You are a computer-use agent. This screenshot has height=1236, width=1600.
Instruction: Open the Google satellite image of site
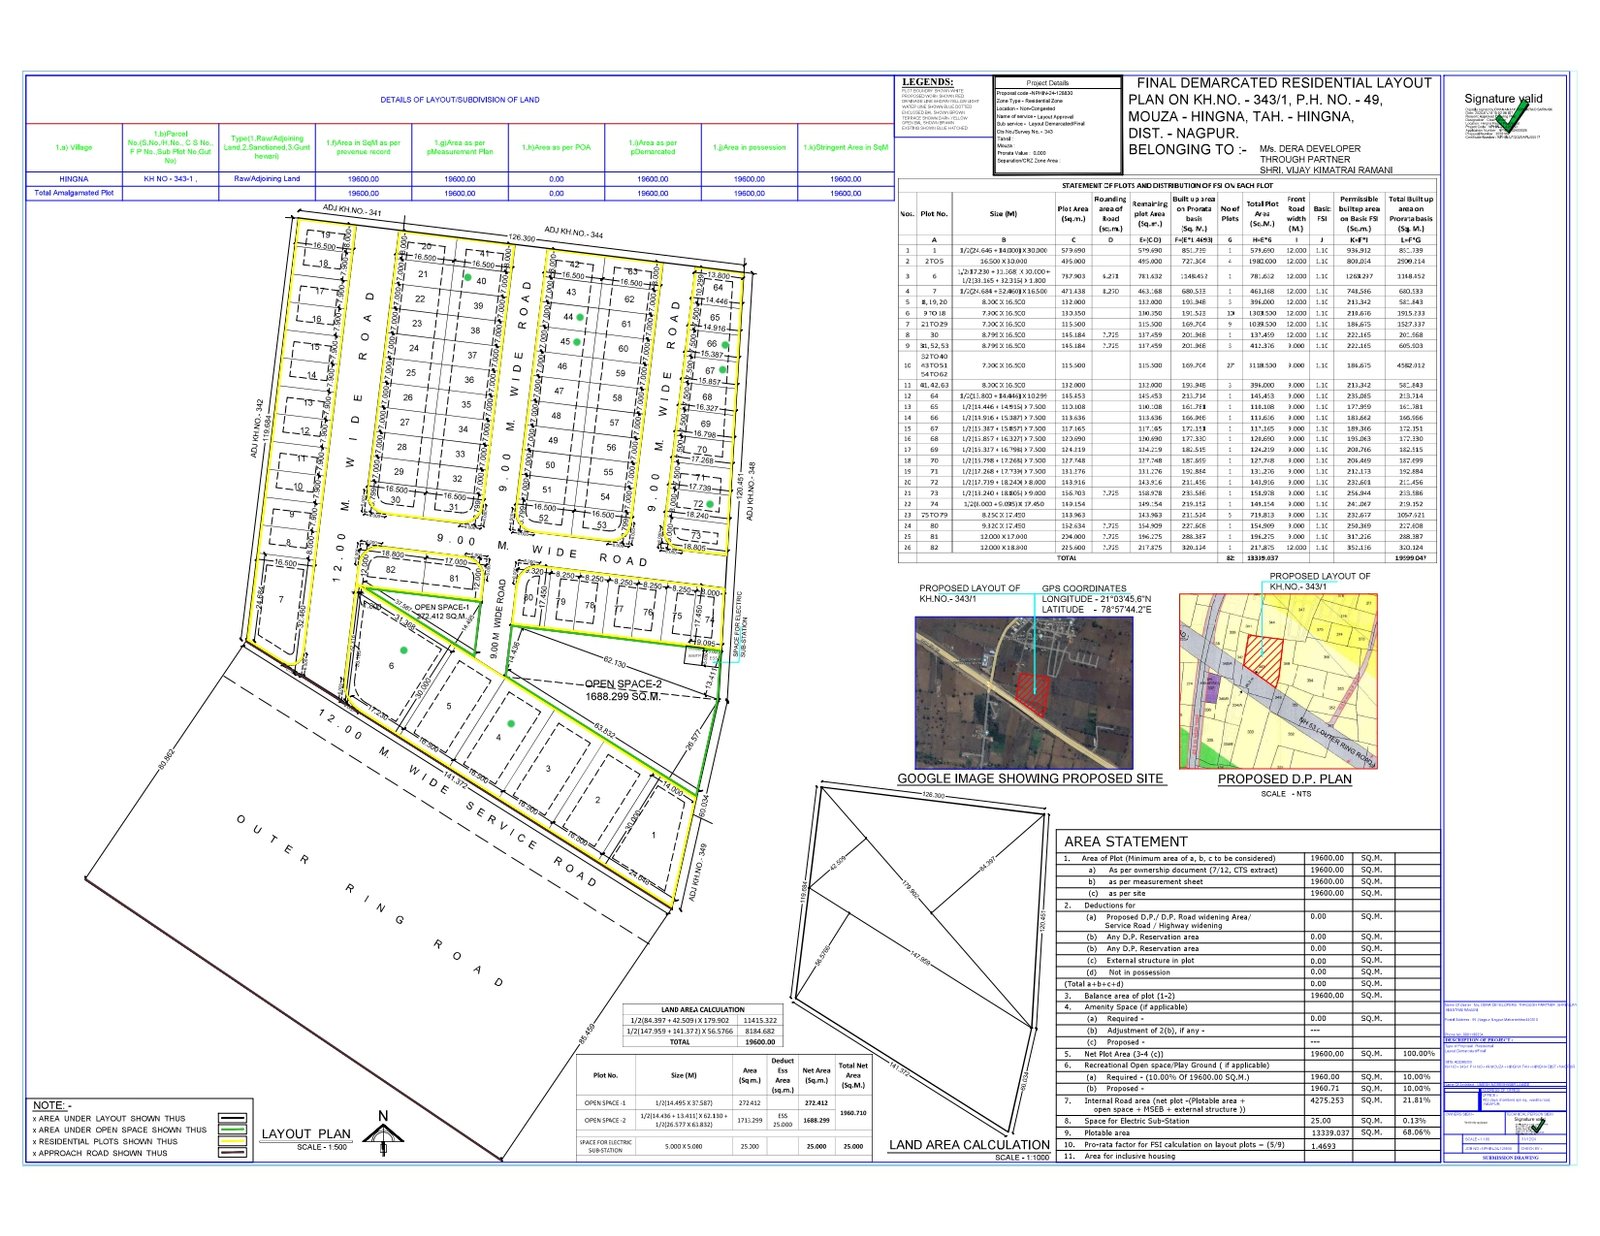(1024, 692)
